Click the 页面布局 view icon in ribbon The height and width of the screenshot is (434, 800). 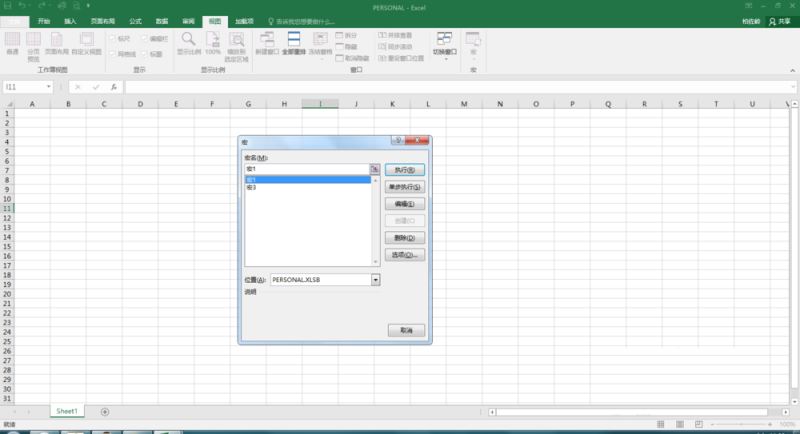coord(57,43)
